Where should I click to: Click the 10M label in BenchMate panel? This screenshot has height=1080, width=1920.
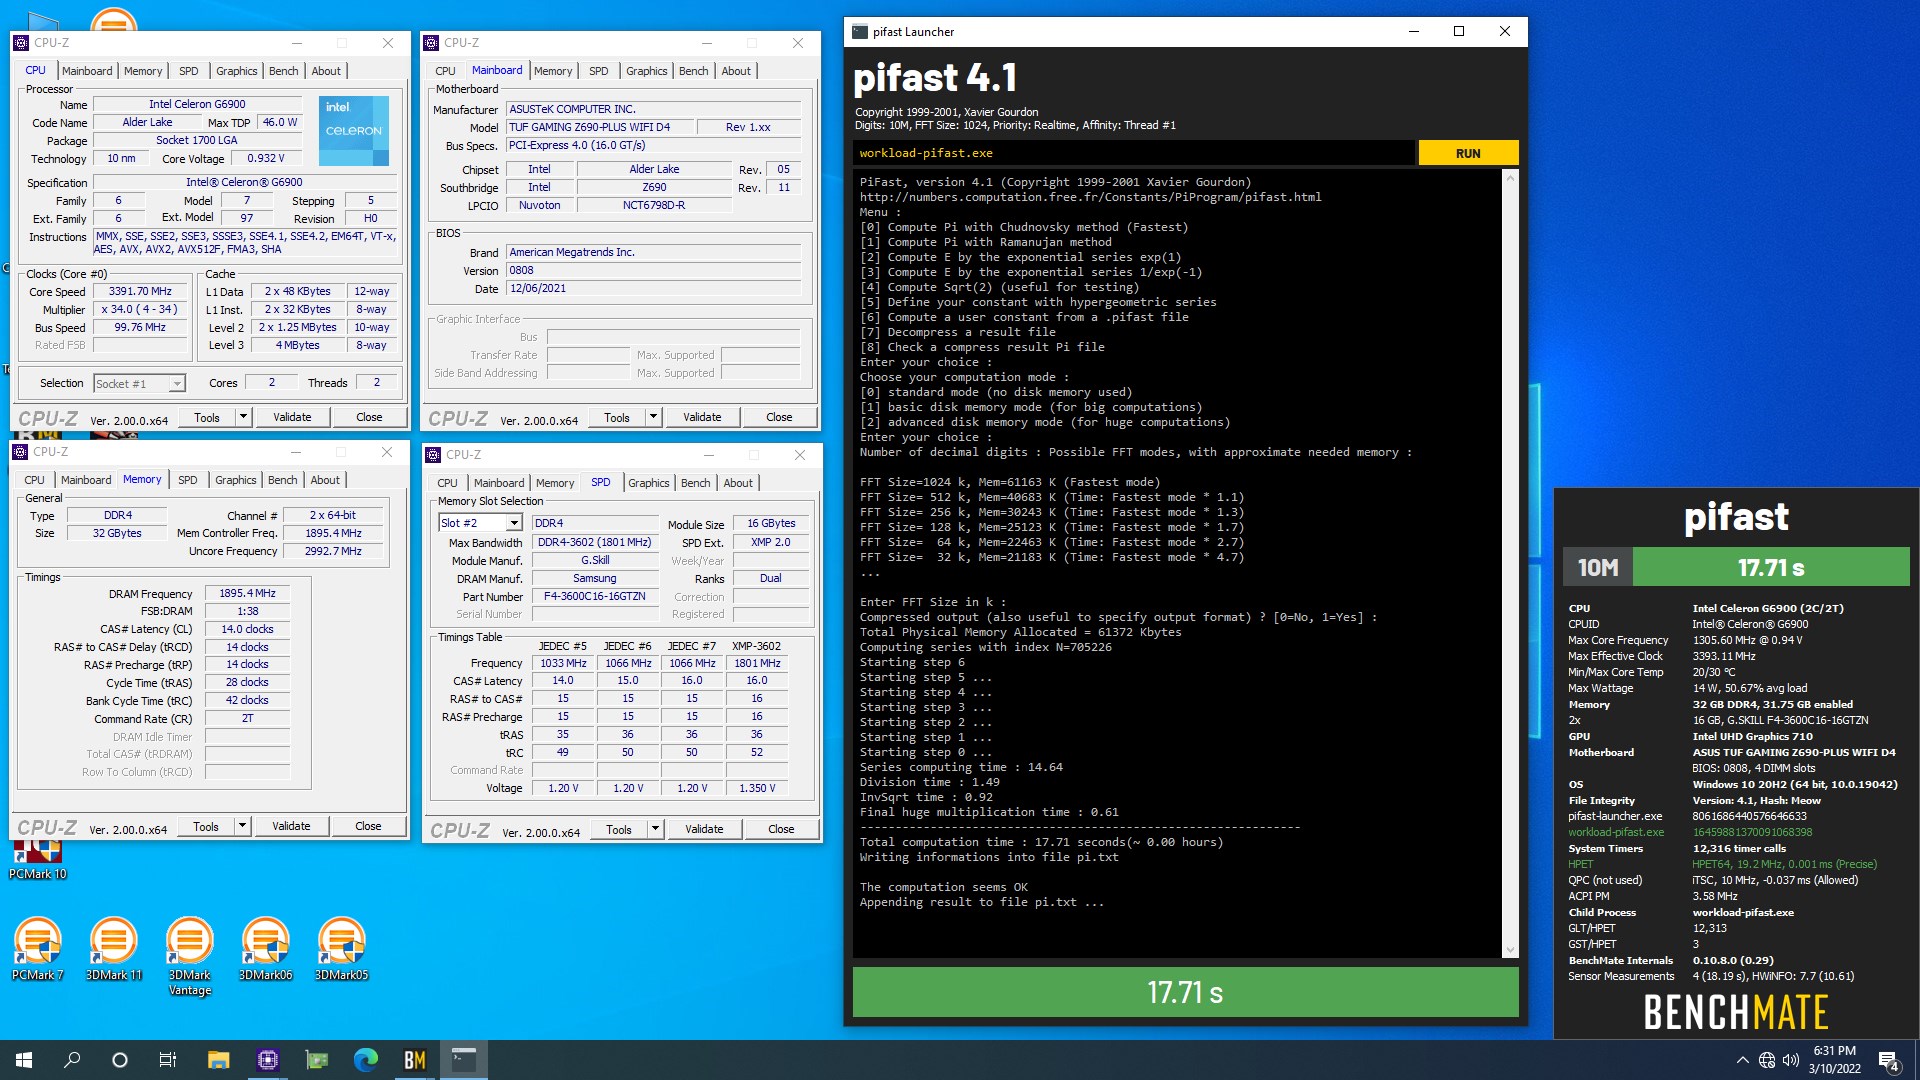click(x=1598, y=568)
